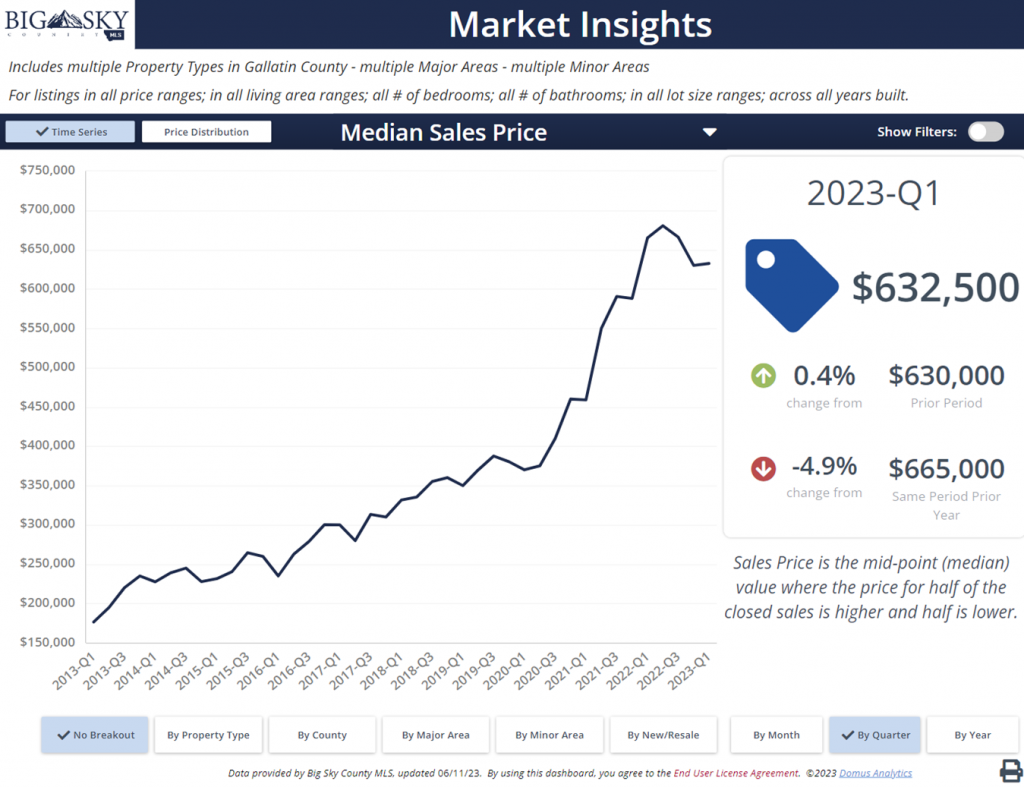Break out data By County
The width and height of the screenshot is (1024, 787).
(x=321, y=734)
